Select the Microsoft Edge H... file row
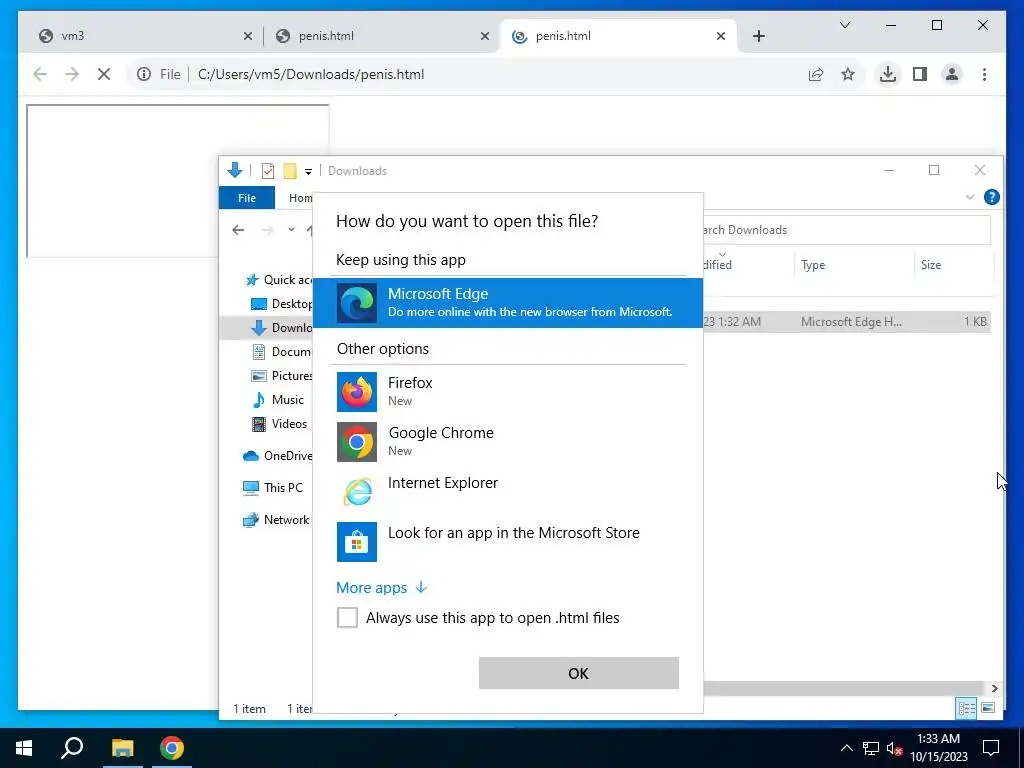The width and height of the screenshot is (1024, 768). (846, 321)
